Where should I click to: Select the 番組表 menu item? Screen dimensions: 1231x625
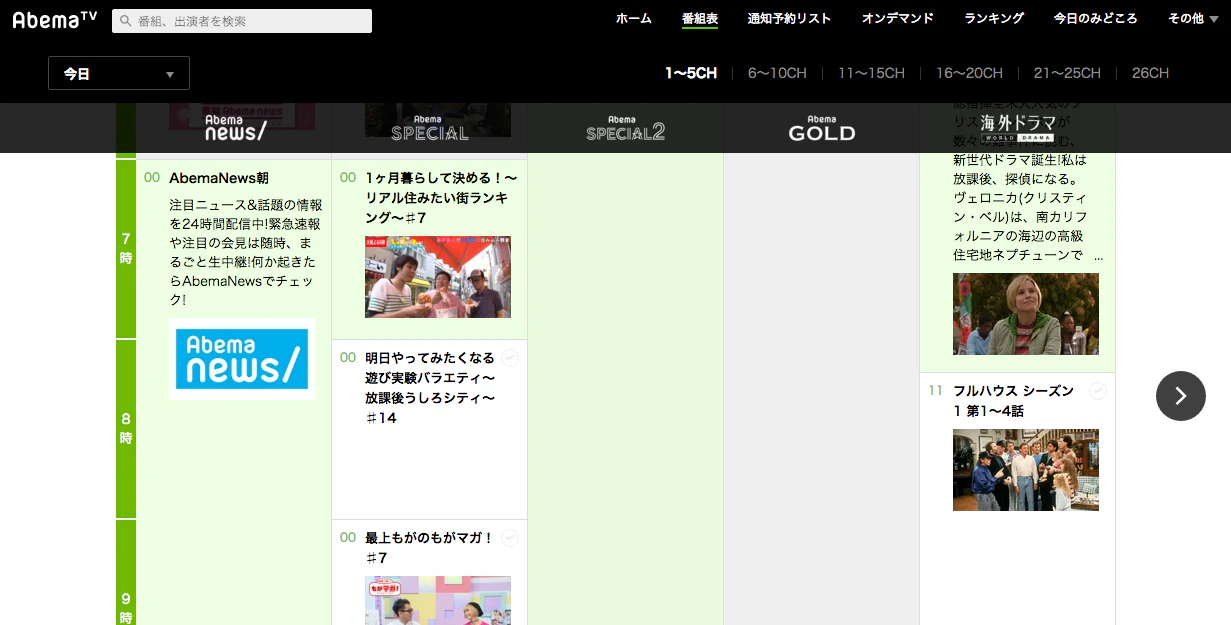tap(700, 18)
